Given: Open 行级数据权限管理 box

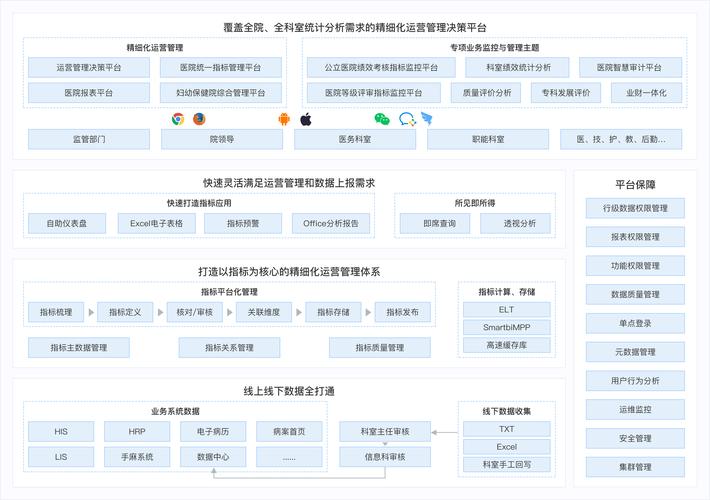Looking at the screenshot, I should tap(635, 208).
